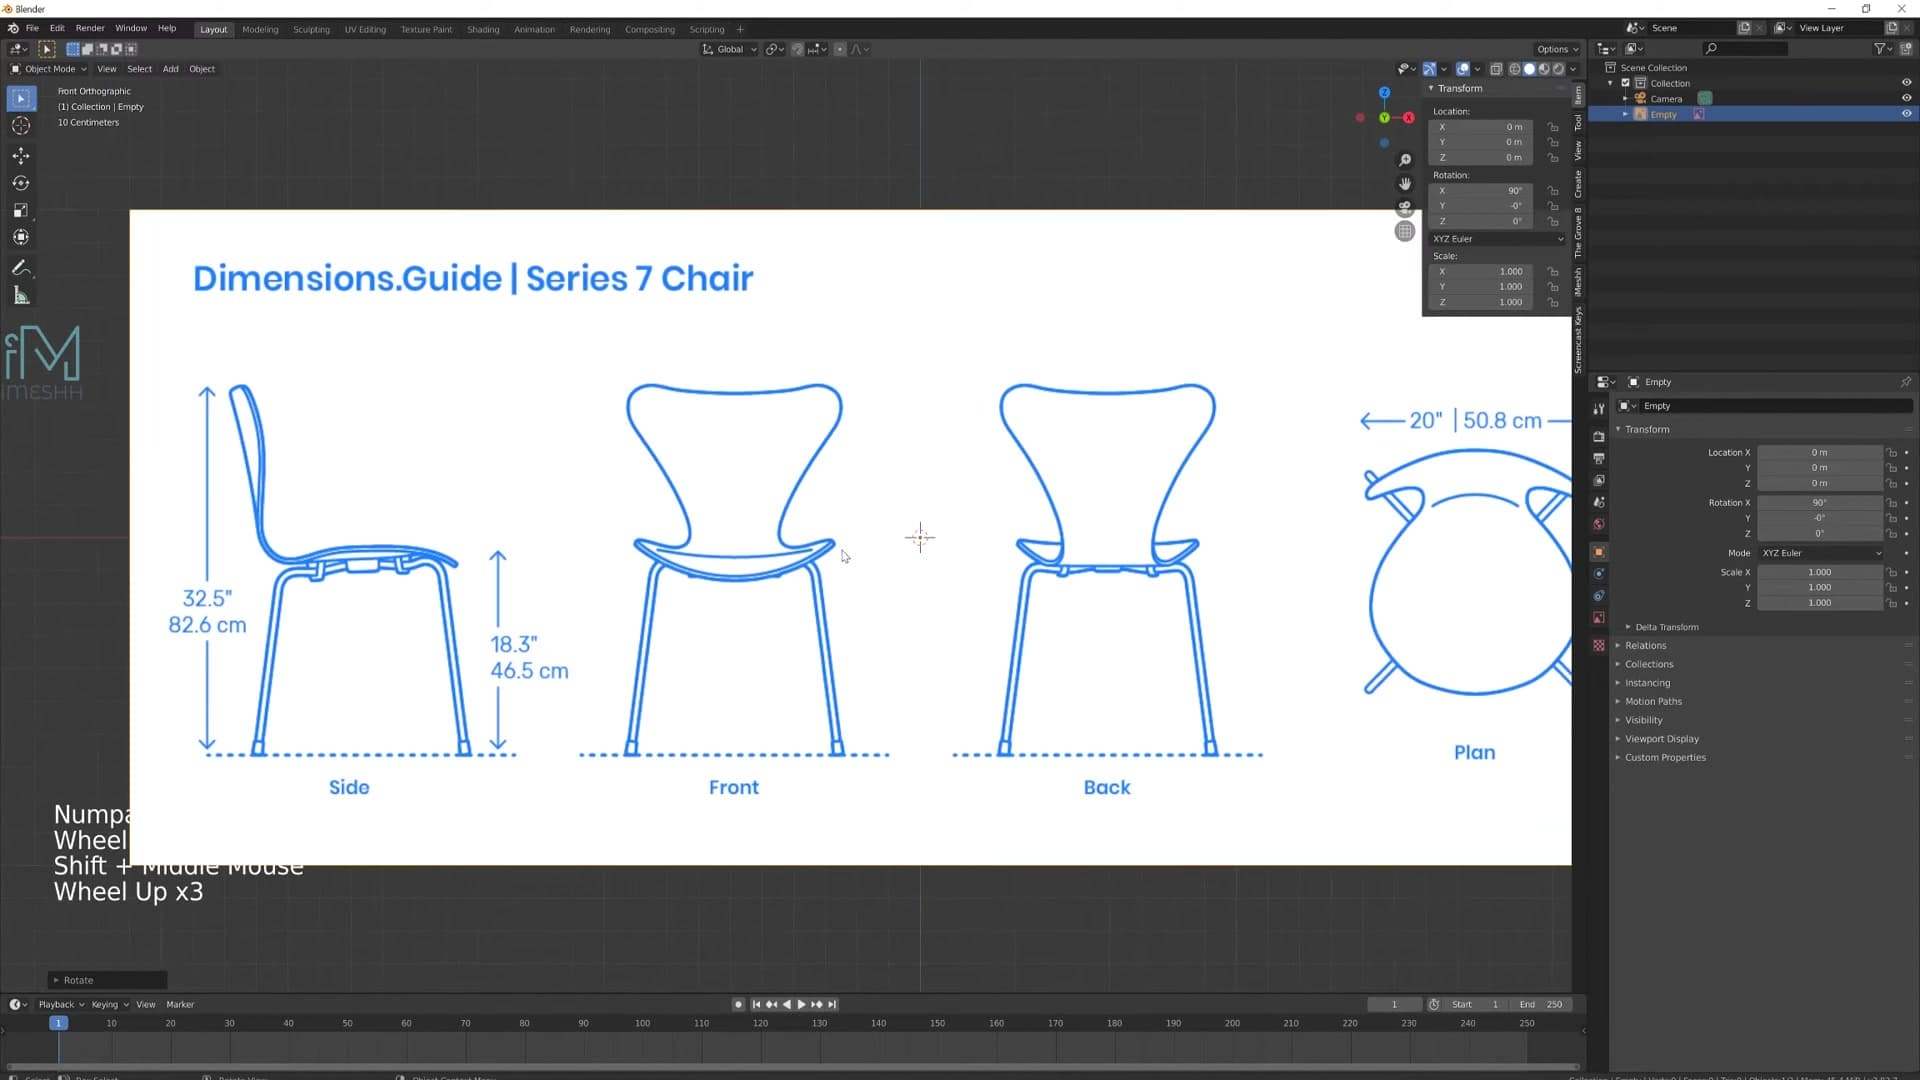Open timeline Marker menu
This screenshot has height=1080, width=1920.
tap(180, 1004)
